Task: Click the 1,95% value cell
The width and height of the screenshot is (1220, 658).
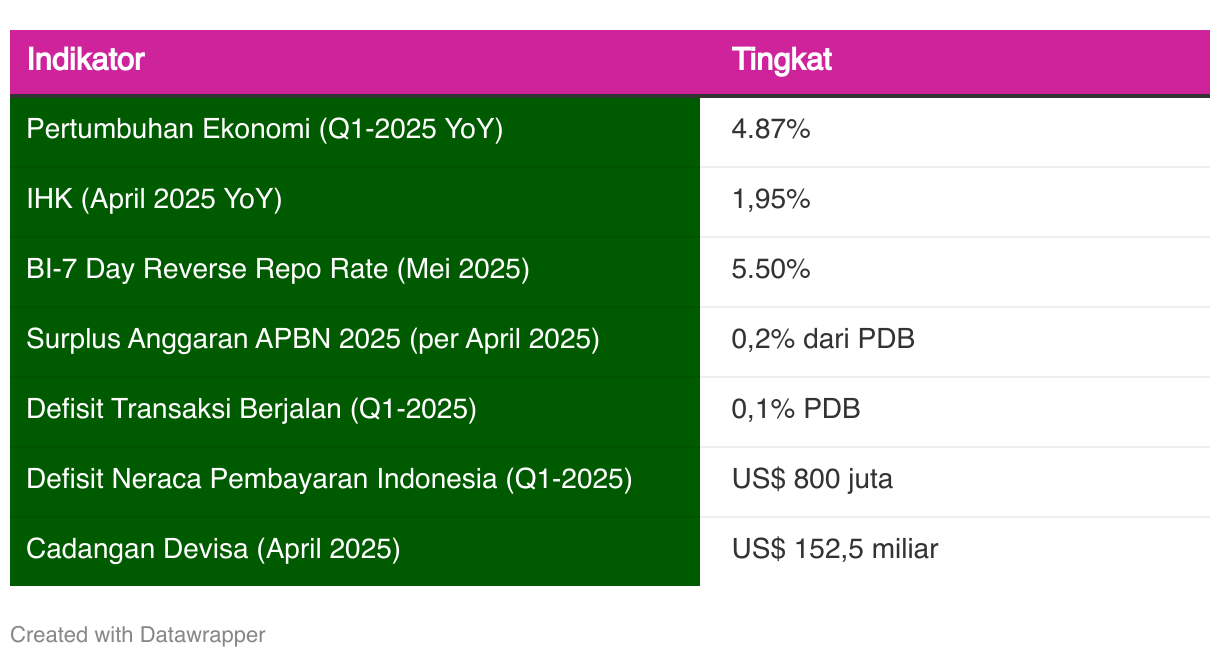Action: tap(955, 201)
